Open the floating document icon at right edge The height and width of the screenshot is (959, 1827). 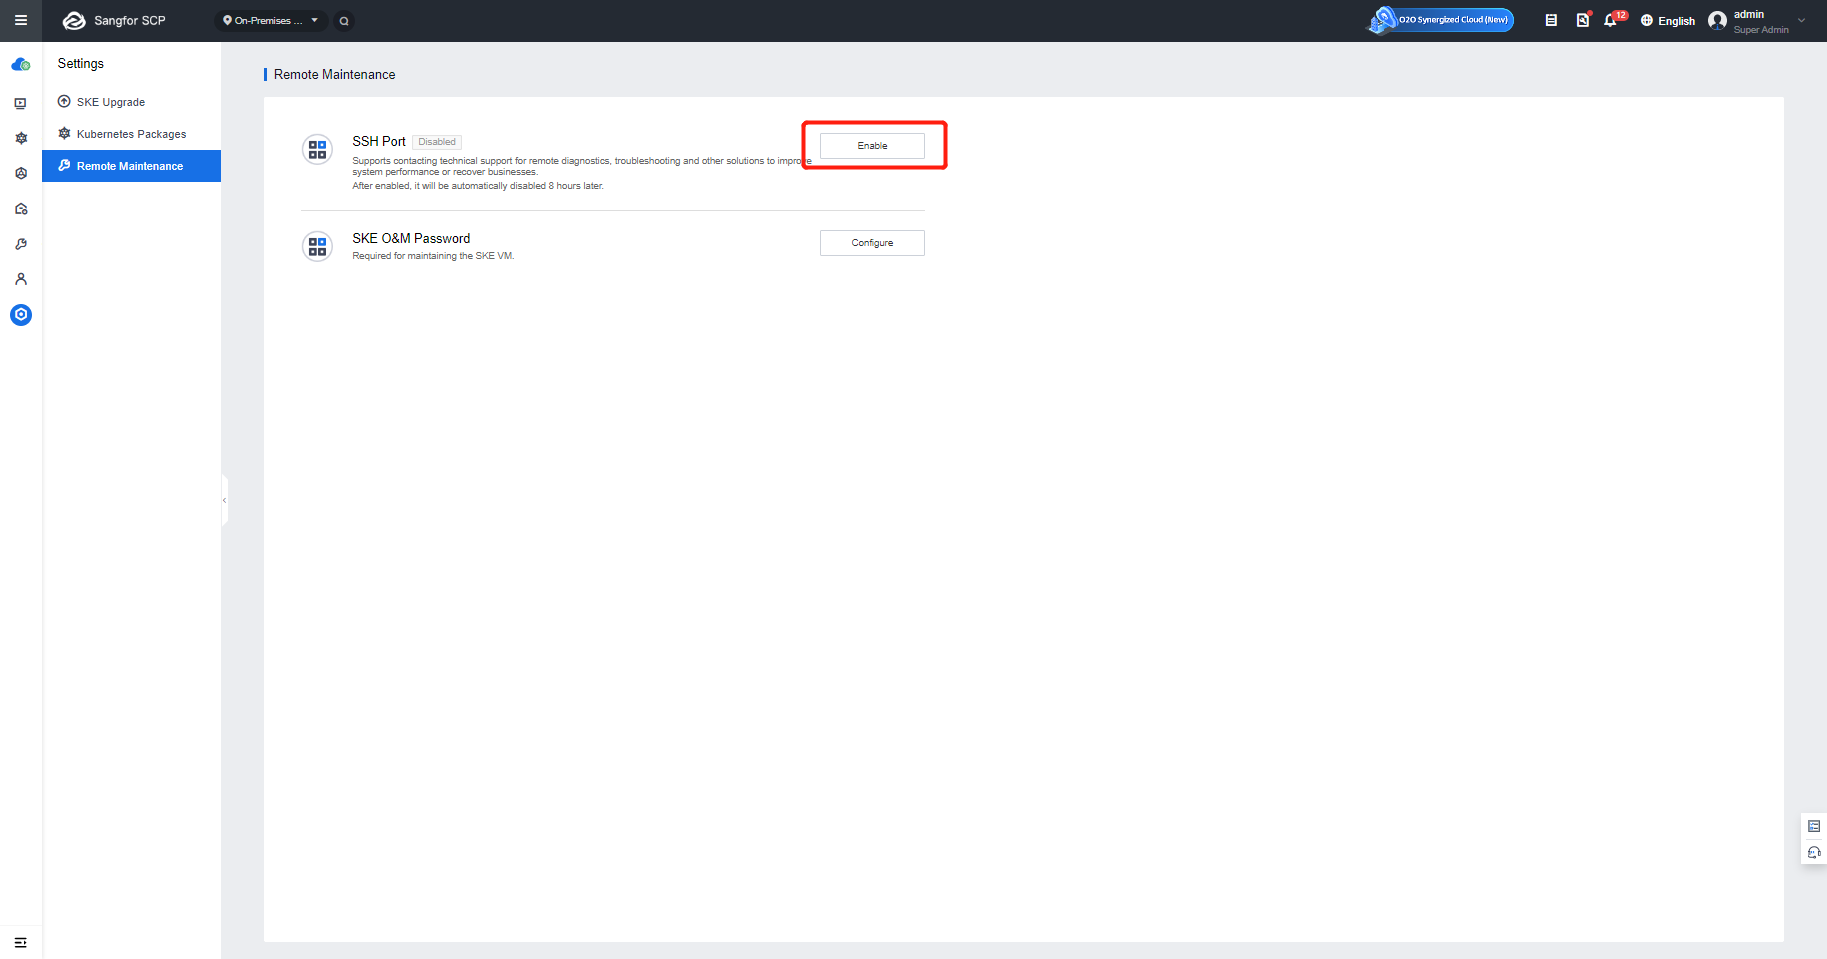[1814, 826]
